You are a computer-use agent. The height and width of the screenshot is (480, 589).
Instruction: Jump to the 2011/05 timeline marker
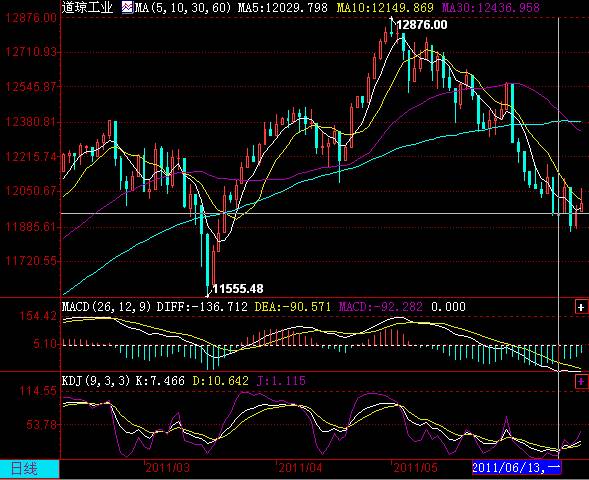(x=415, y=468)
